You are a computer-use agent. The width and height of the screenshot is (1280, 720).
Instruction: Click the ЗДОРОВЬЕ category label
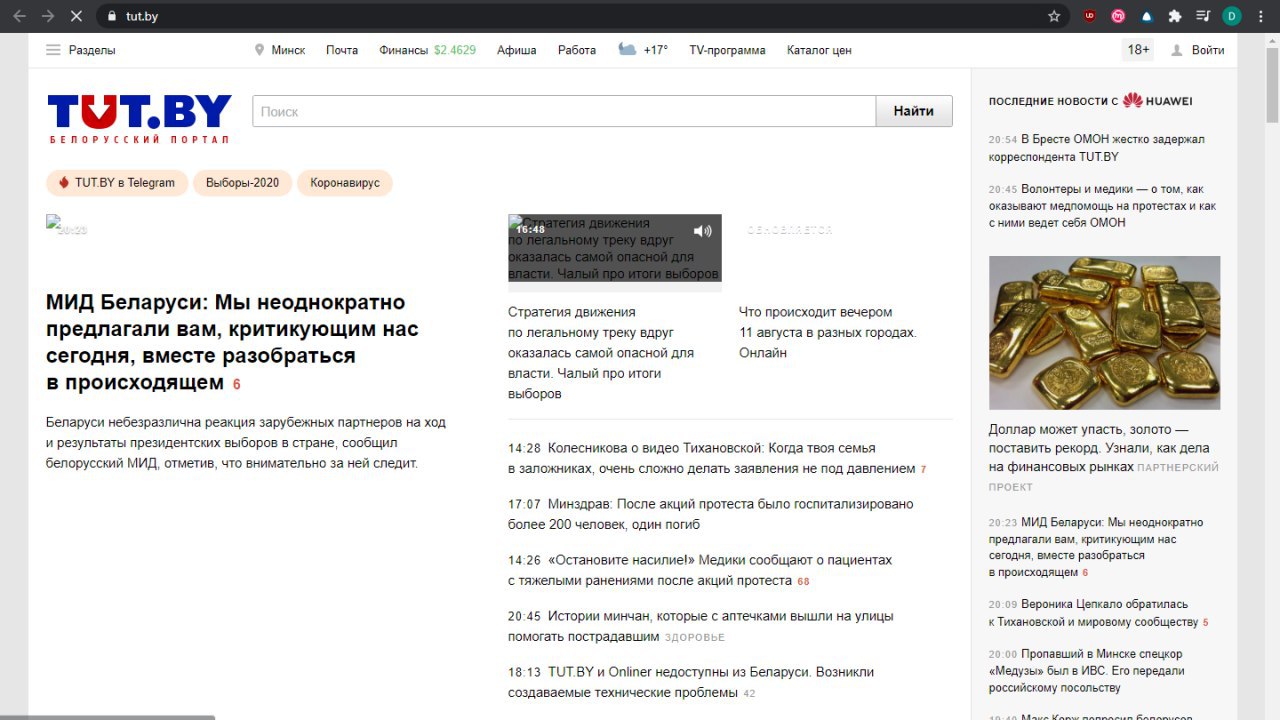(695, 637)
